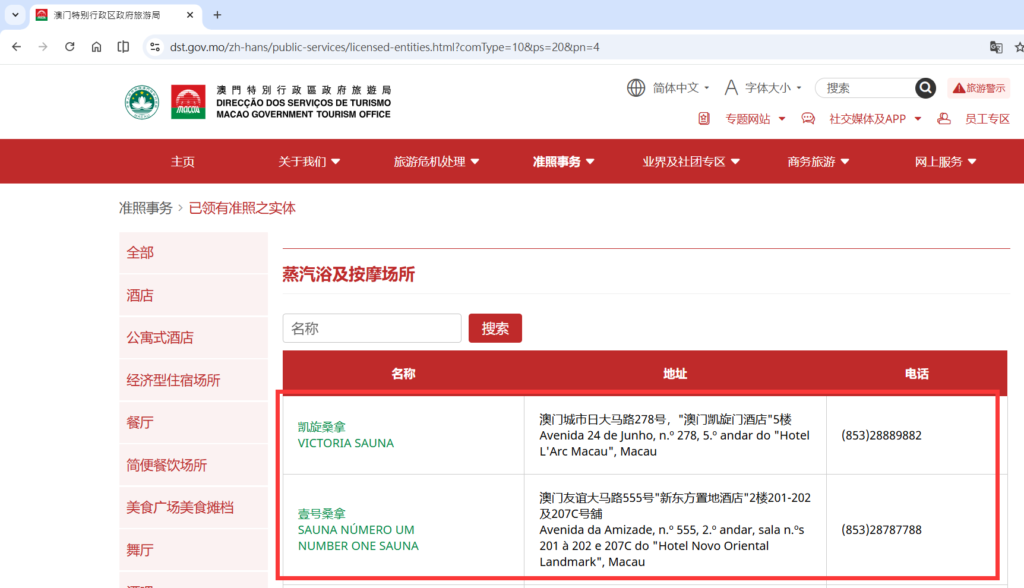Open the VICTORIA SAUNA link
1024x588 pixels.
346,443
